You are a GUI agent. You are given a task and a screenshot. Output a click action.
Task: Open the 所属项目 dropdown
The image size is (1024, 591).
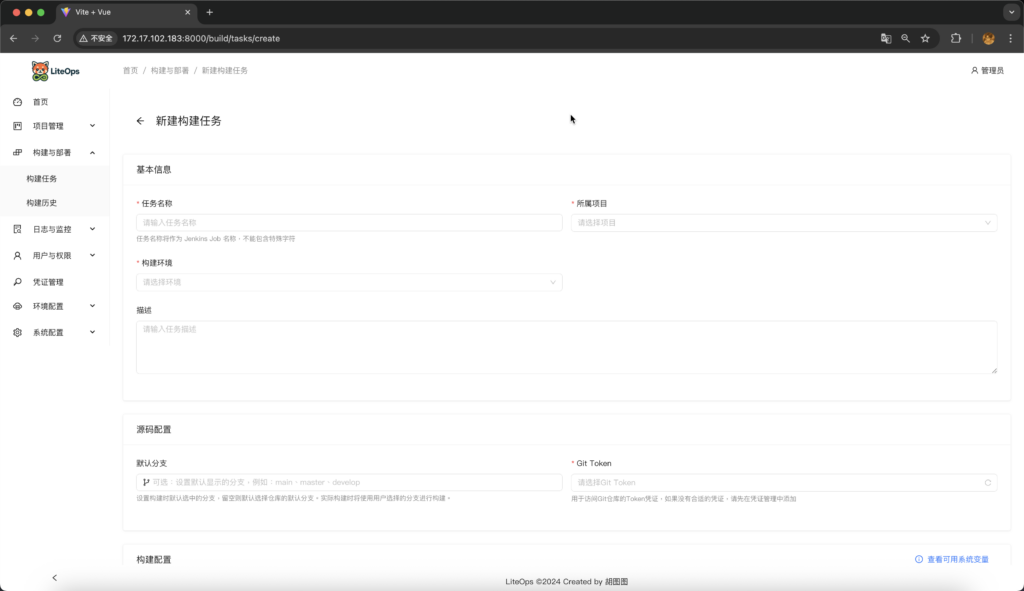(783, 223)
